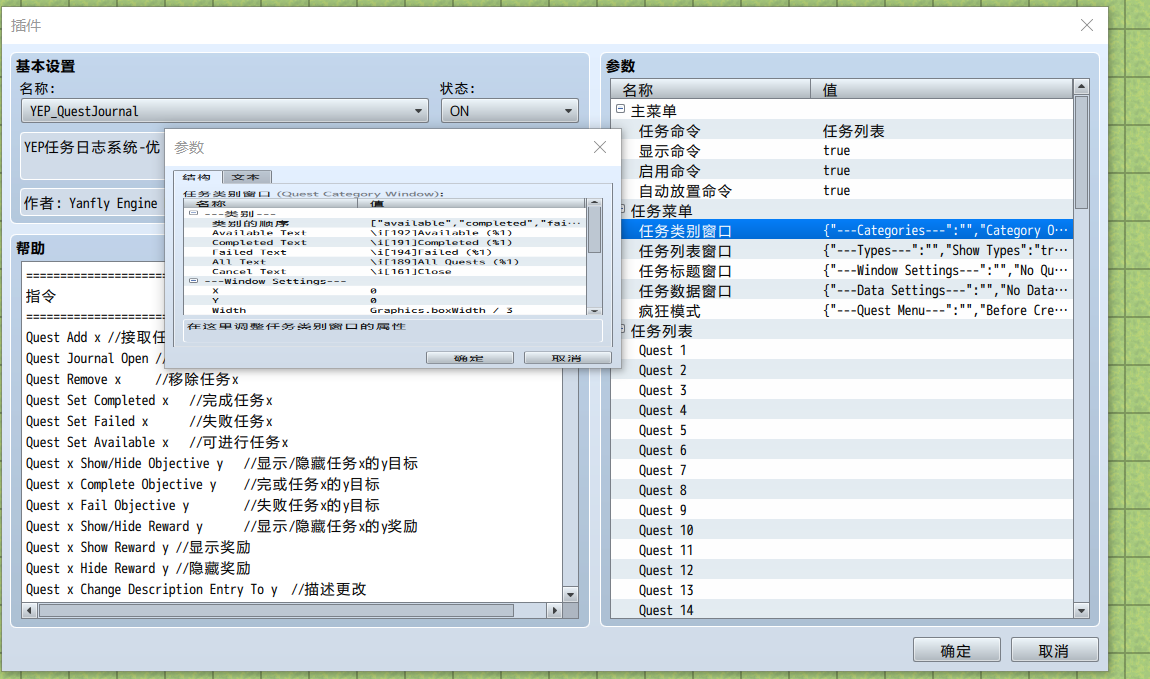This screenshot has height=679, width=1150.
Task: Close the small 参数 dialog
Action: pos(600,147)
